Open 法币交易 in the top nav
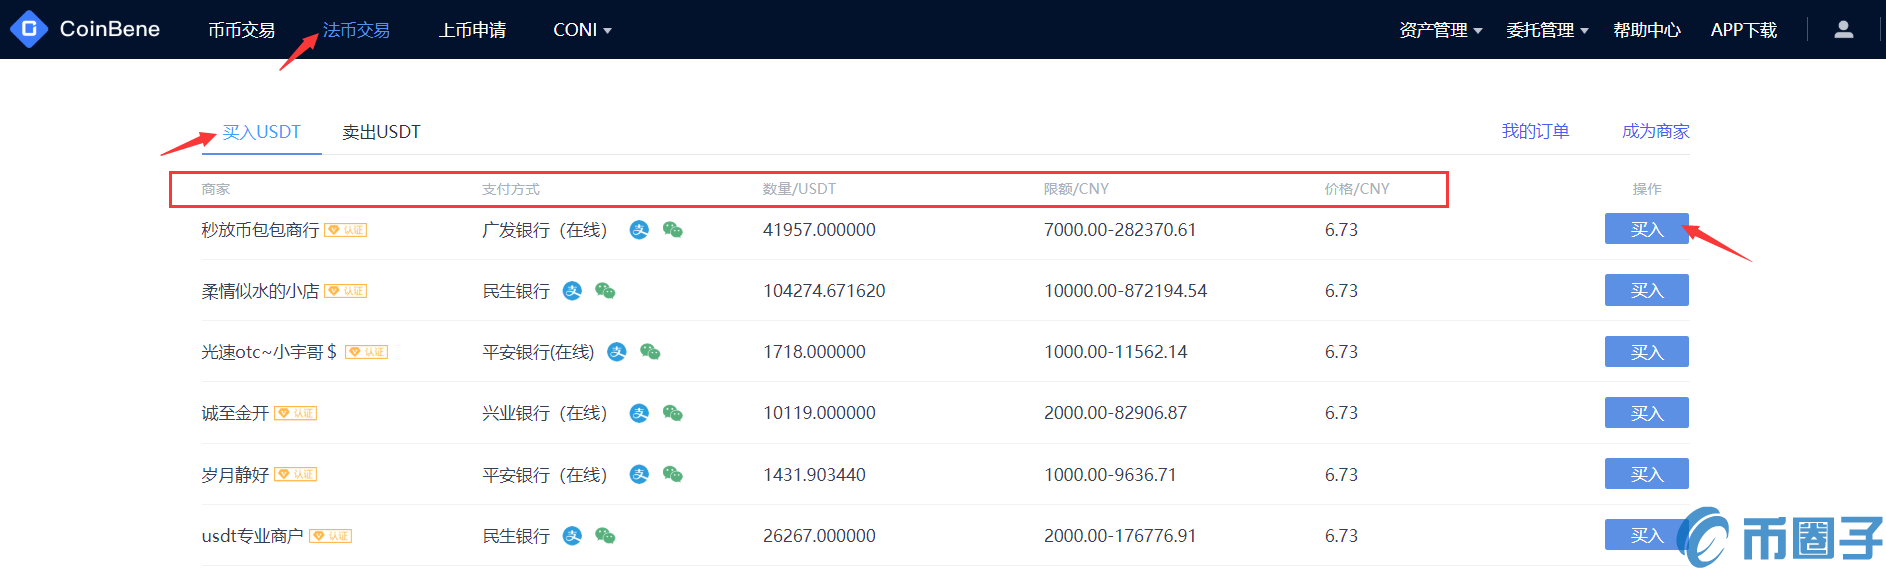The height and width of the screenshot is (571, 1886). (356, 30)
